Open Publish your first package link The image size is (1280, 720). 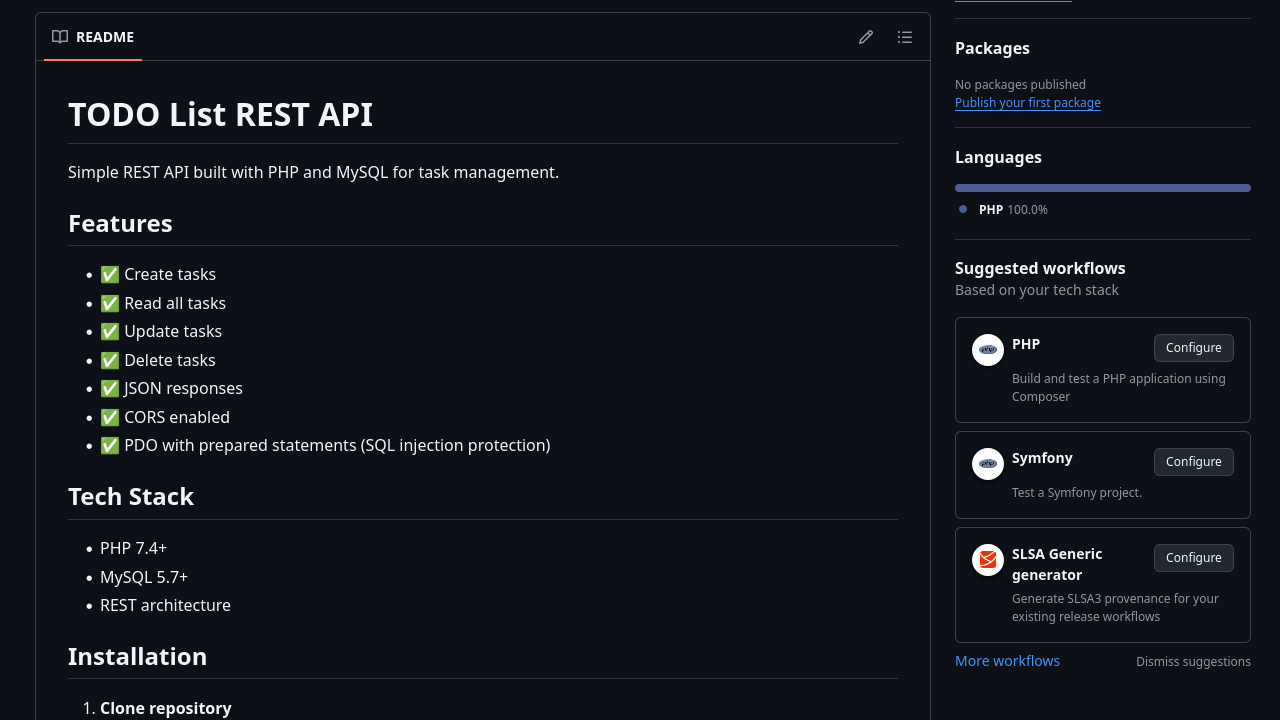1027,103
